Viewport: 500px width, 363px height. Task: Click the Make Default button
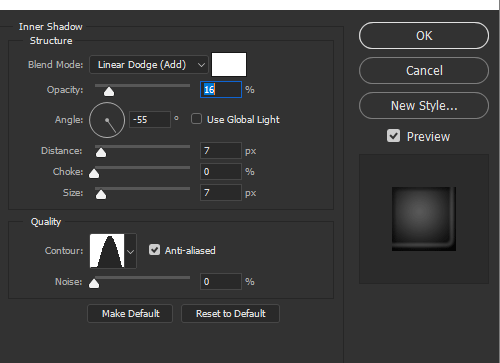pyautogui.click(x=130, y=313)
